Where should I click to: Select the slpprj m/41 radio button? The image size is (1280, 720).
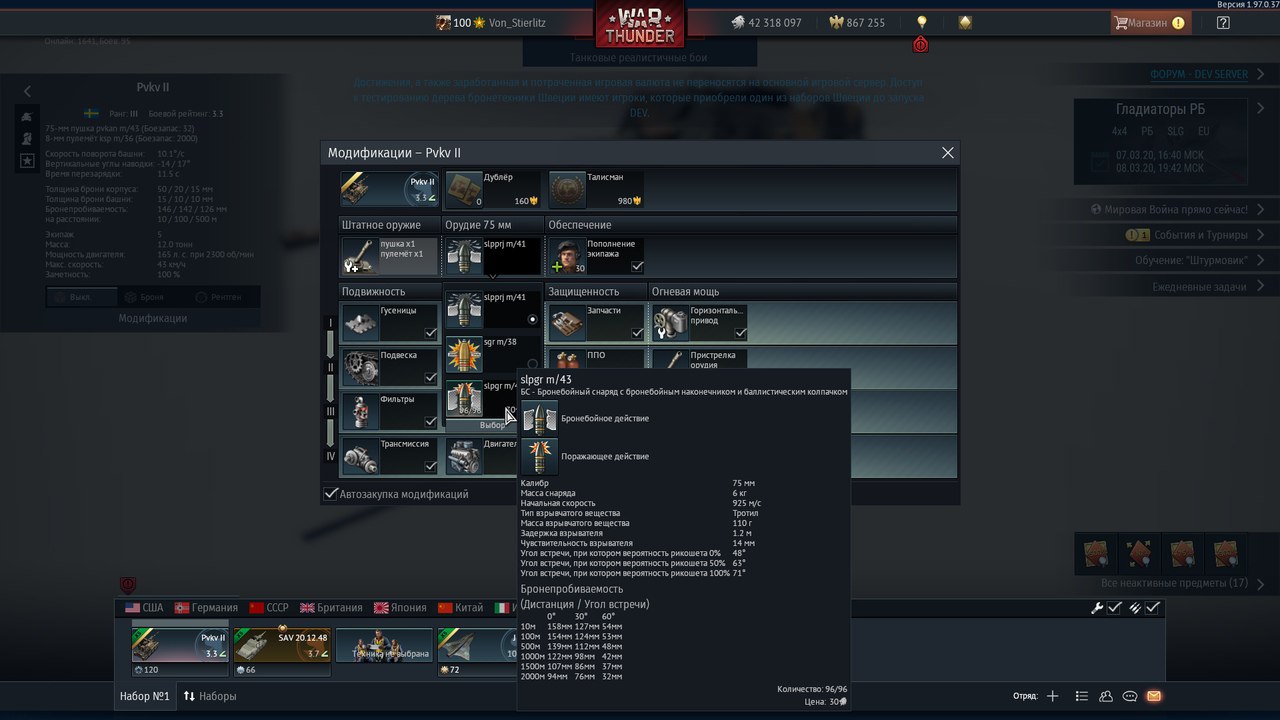[532, 320]
